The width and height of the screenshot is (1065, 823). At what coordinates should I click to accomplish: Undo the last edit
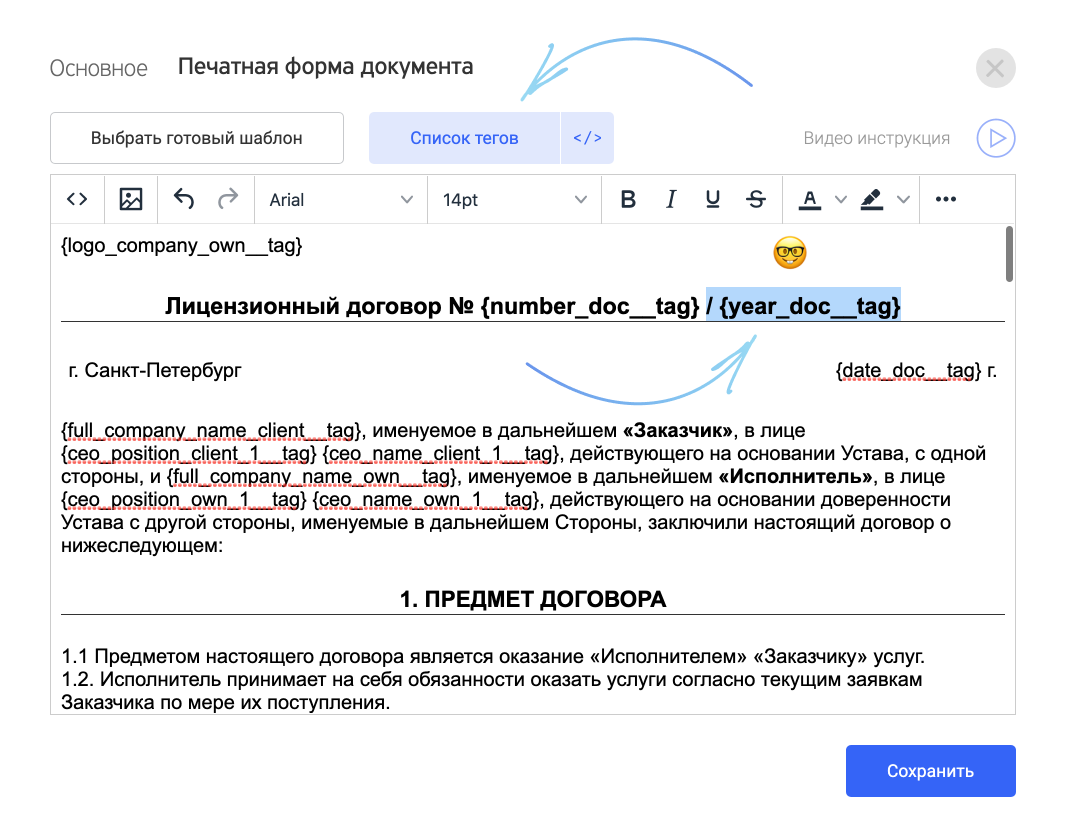(x=183, y=199)
